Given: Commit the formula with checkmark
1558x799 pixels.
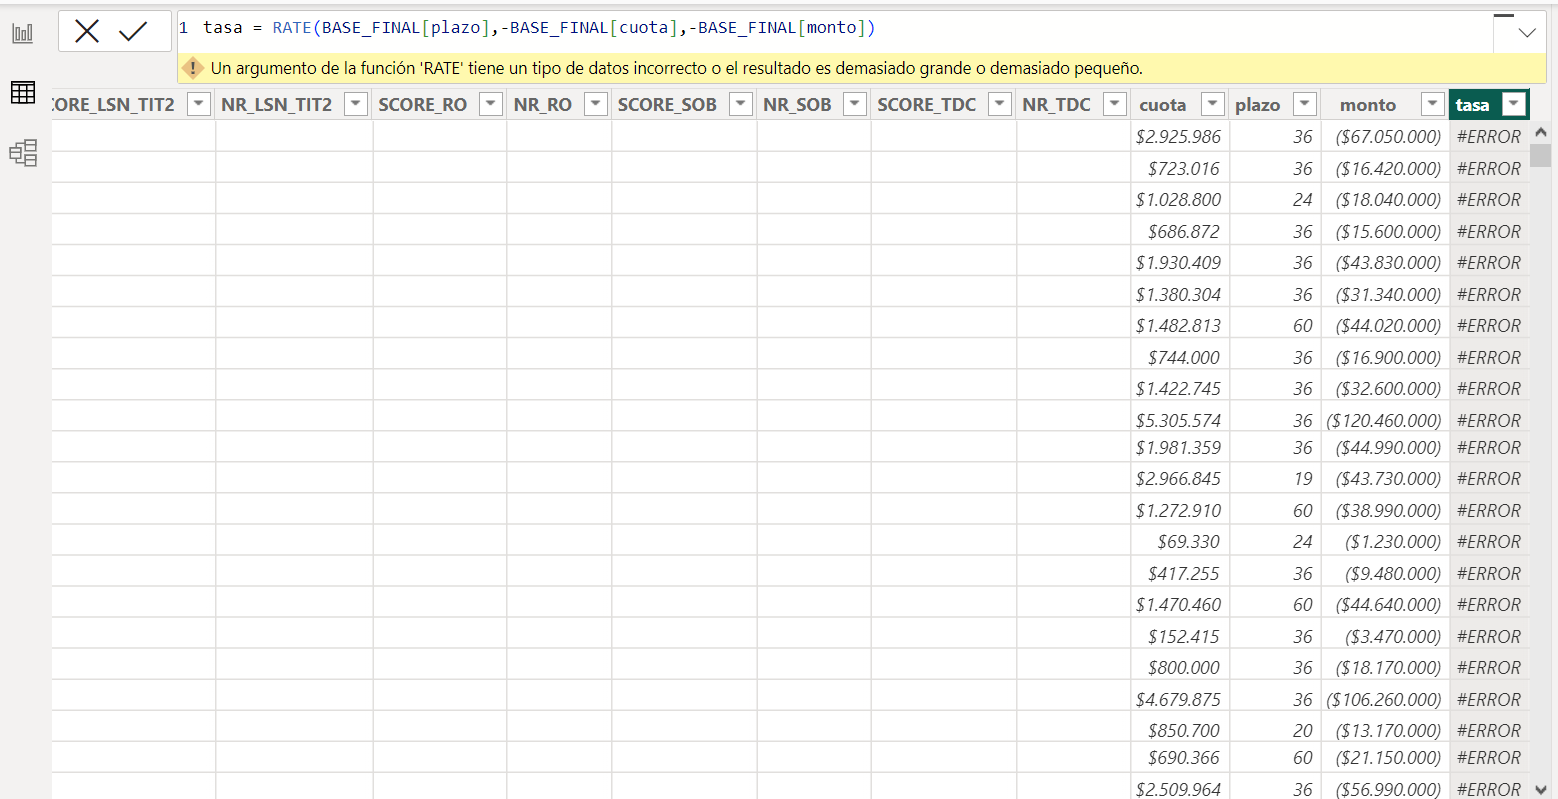Looking at the screenshot, I should [133, 32].
